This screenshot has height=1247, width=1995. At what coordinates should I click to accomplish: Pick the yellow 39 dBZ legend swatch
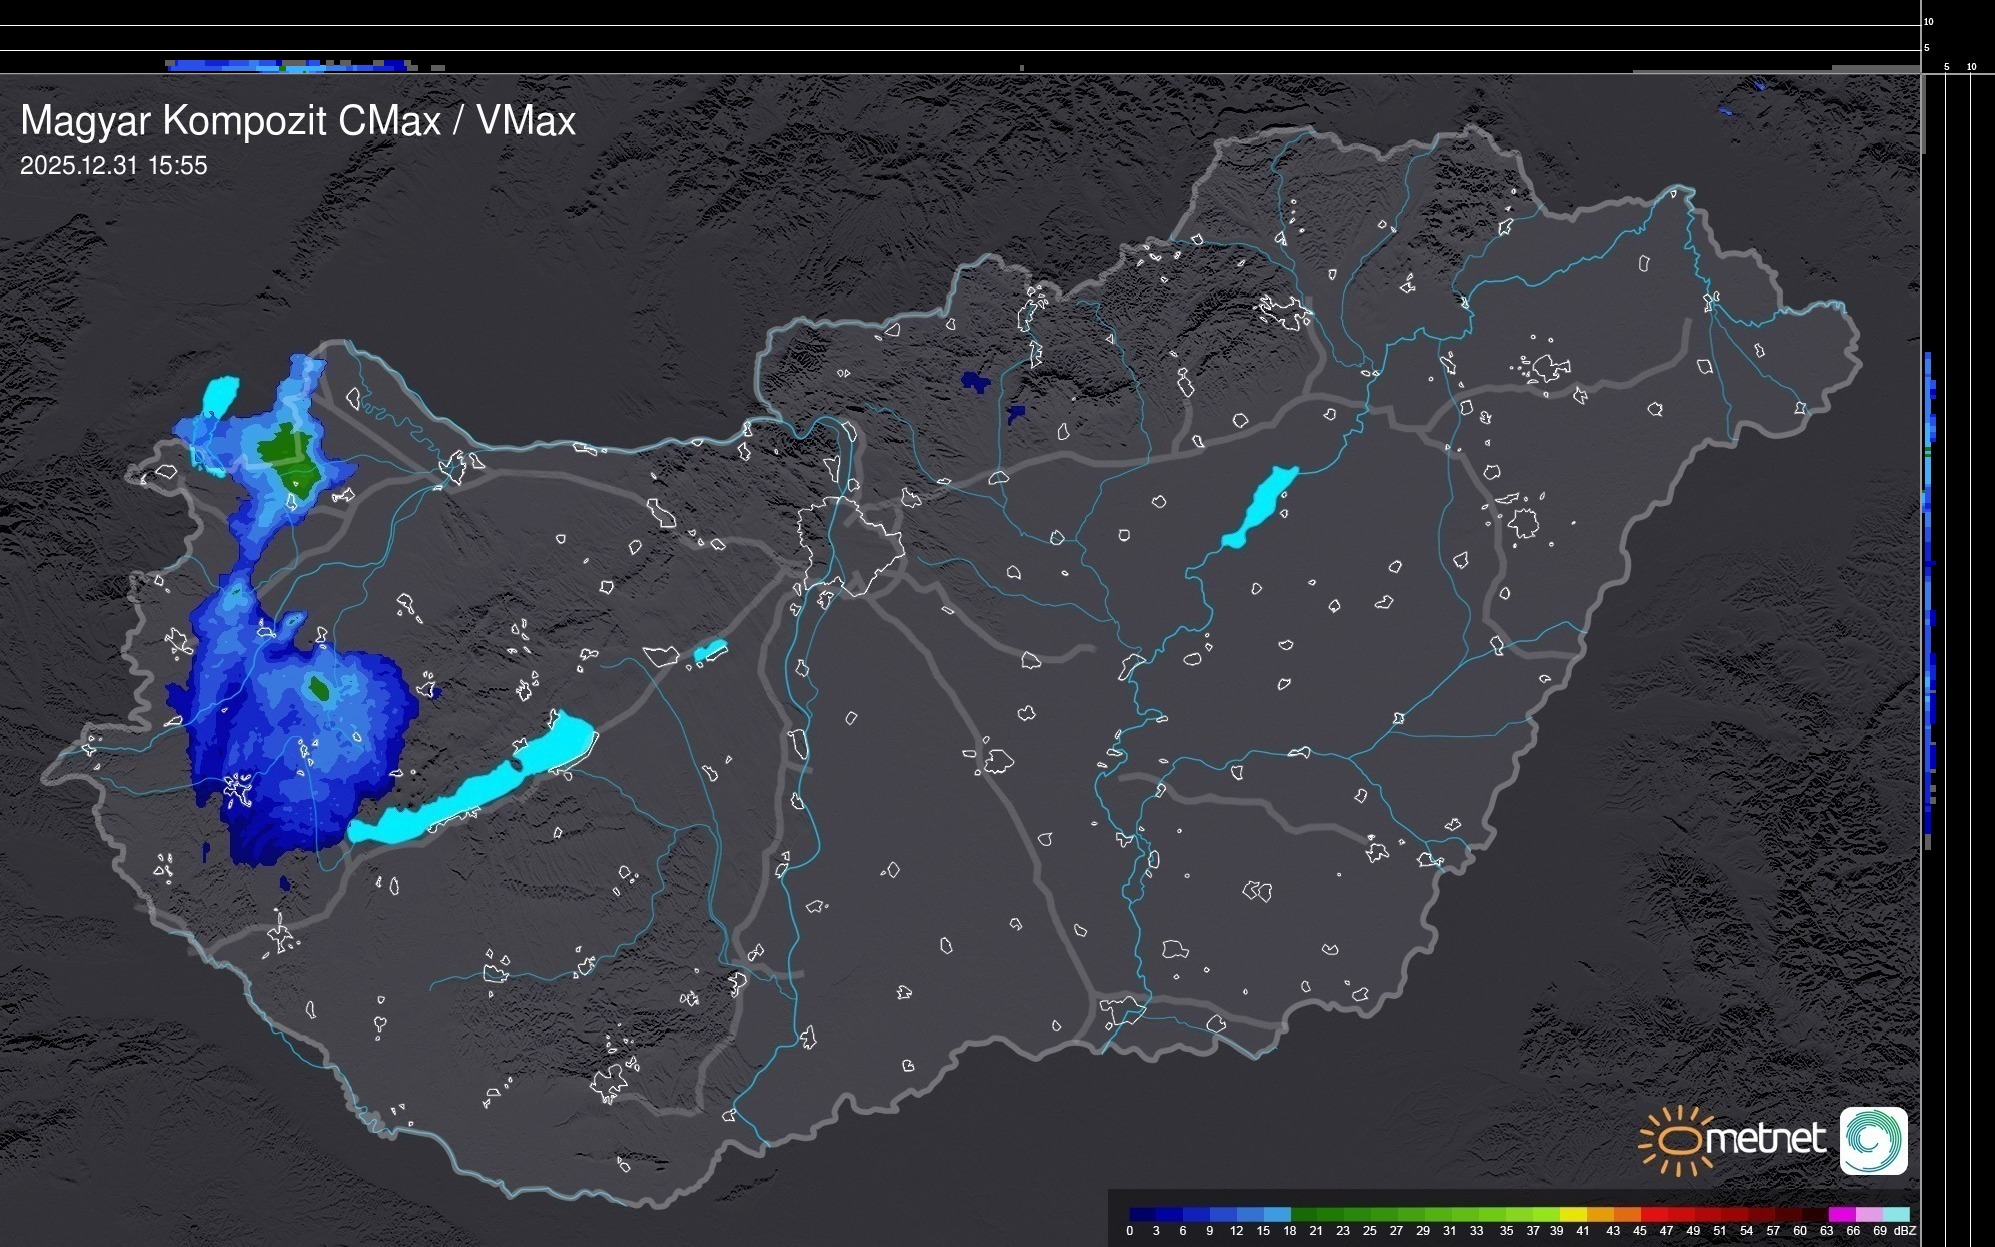[x=1573, y=1214]
